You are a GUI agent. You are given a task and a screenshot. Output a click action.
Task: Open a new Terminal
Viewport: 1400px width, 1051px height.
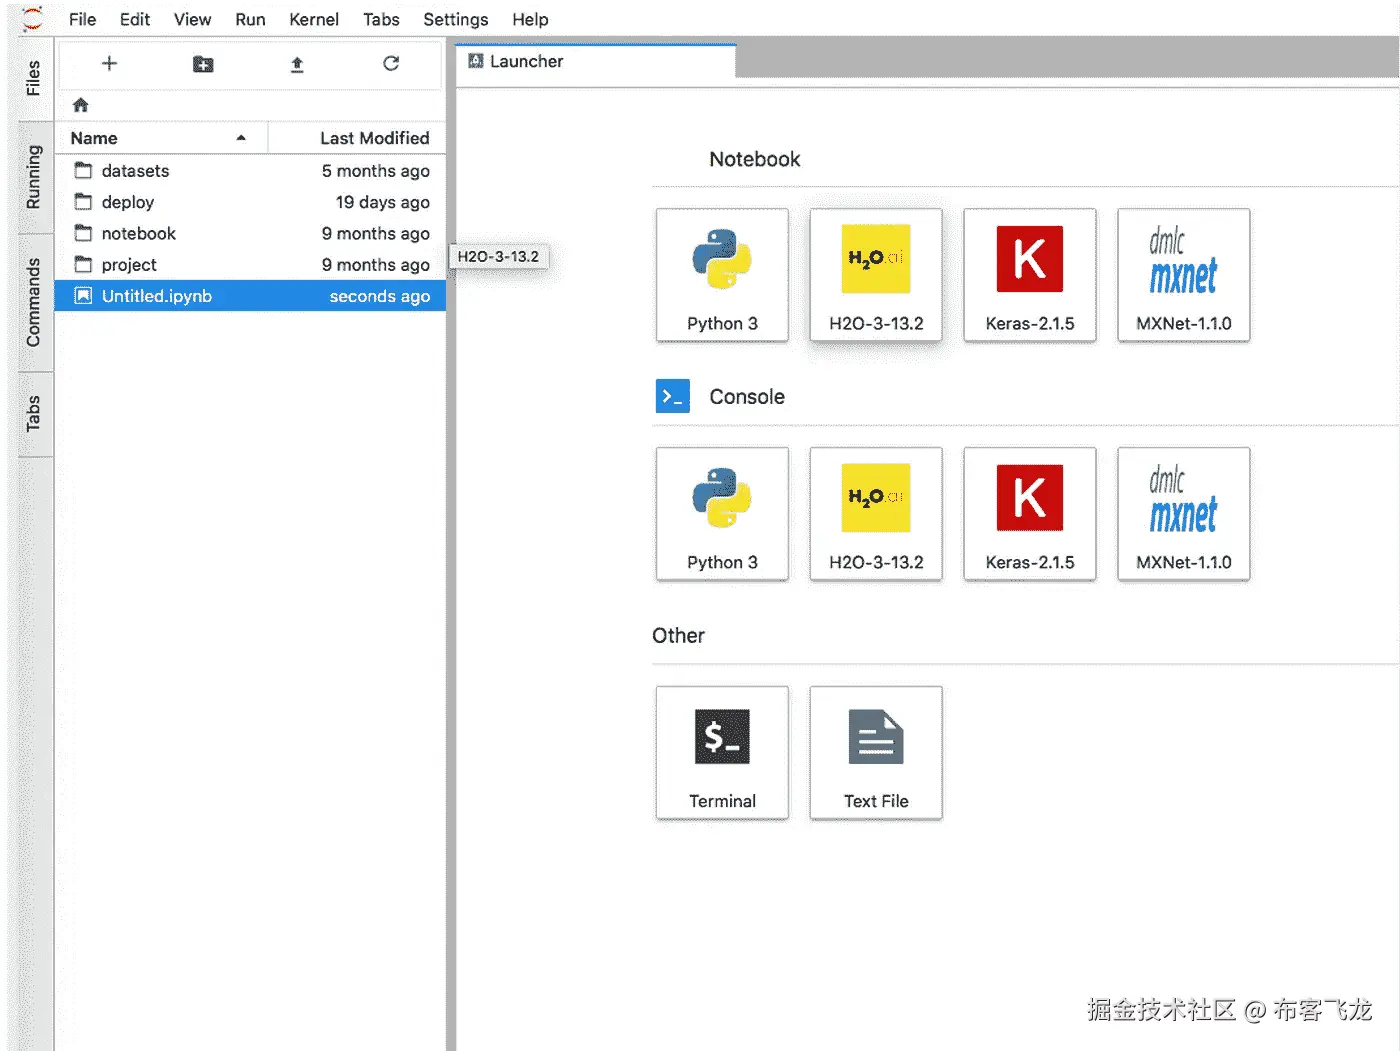[722, 753]
